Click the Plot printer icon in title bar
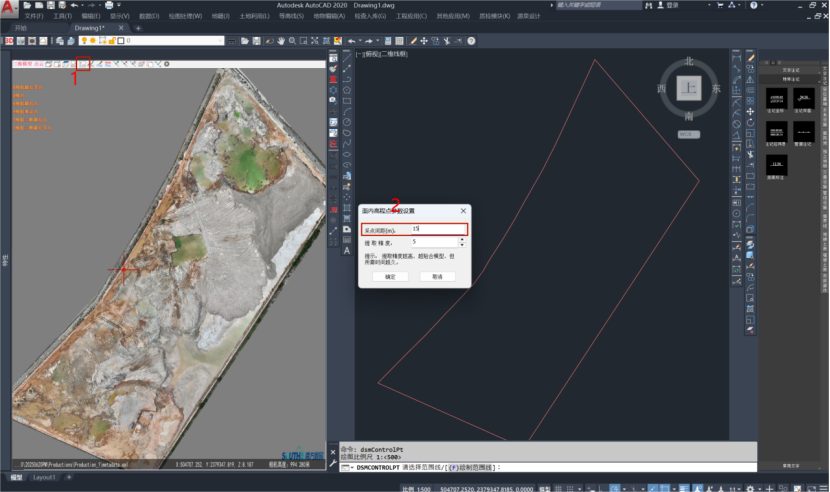 tap(109, 5)
